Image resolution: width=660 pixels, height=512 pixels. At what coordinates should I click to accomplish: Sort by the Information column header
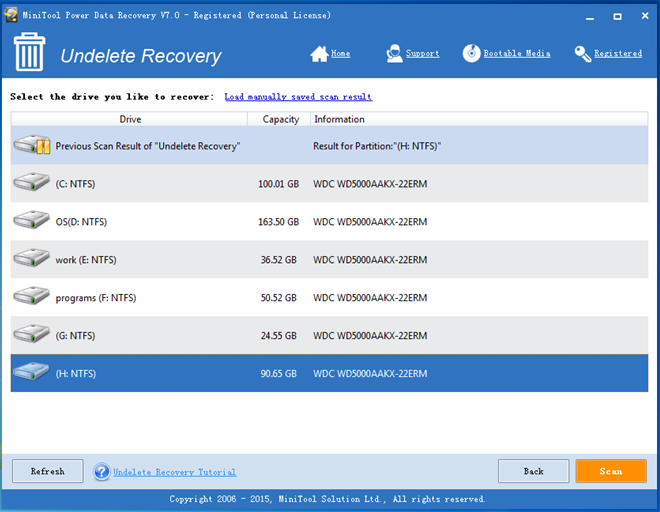click(479, 119)
